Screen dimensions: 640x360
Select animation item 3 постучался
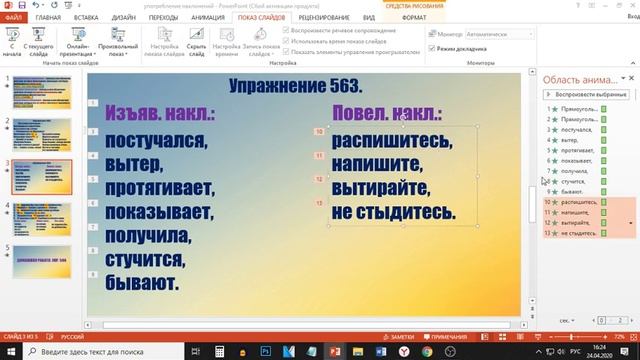point(589,130)
